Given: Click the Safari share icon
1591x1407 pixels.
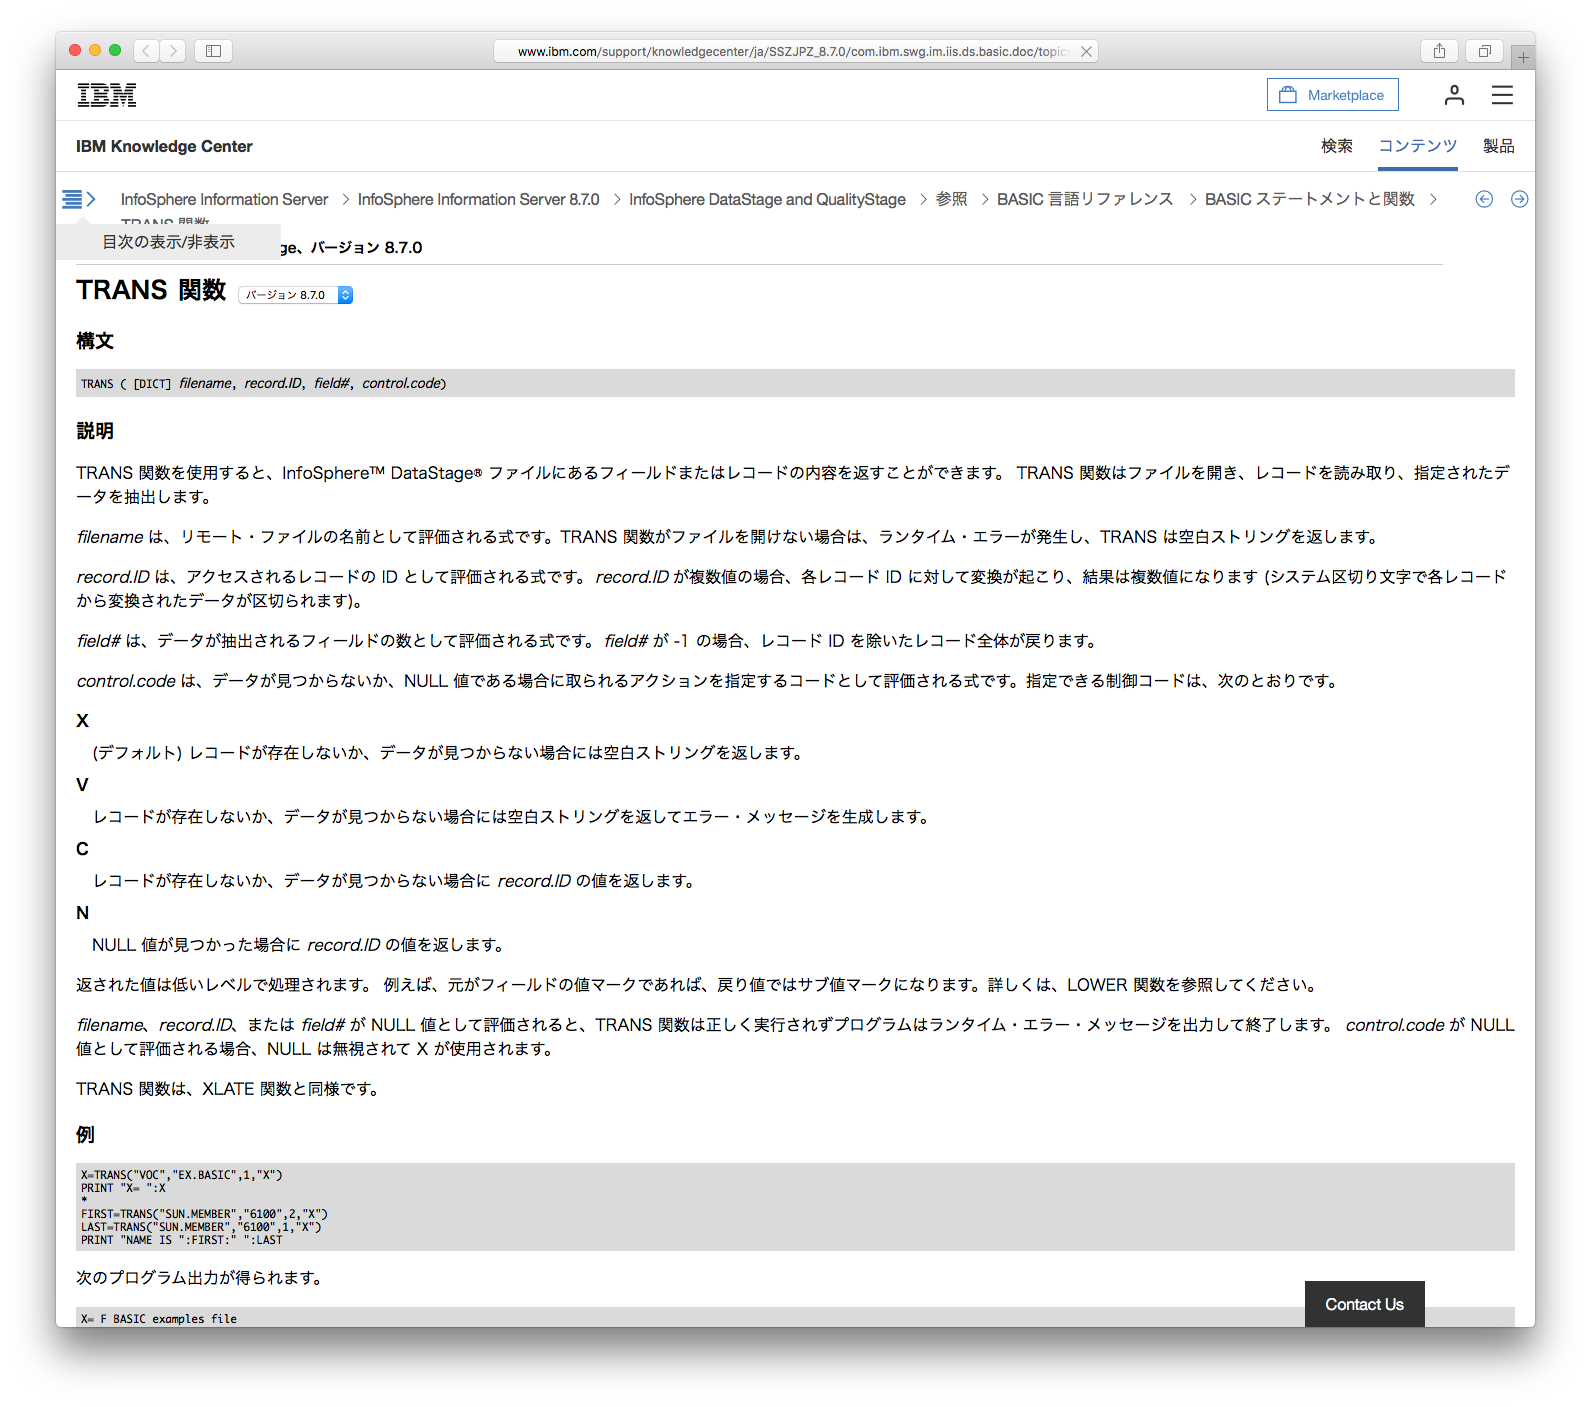Looking at the screenshot, I should point(1439,51).
